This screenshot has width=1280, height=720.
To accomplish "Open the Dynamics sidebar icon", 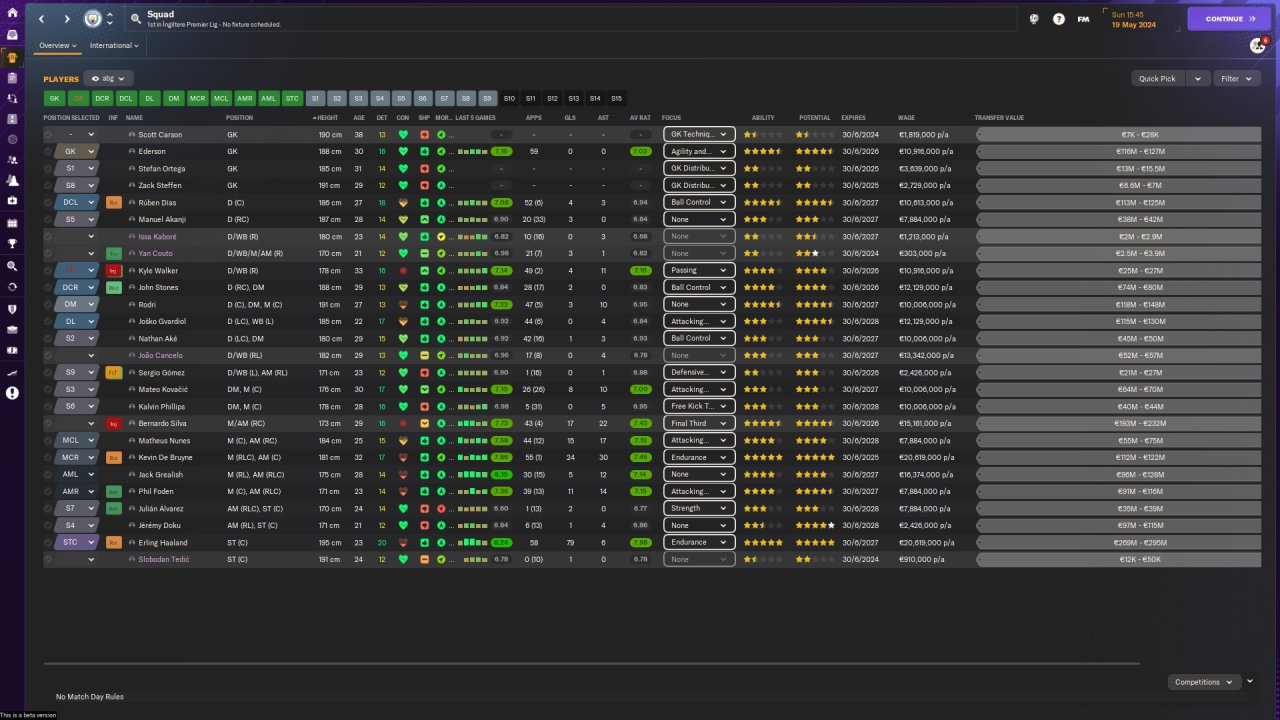I will click(12, 99).
